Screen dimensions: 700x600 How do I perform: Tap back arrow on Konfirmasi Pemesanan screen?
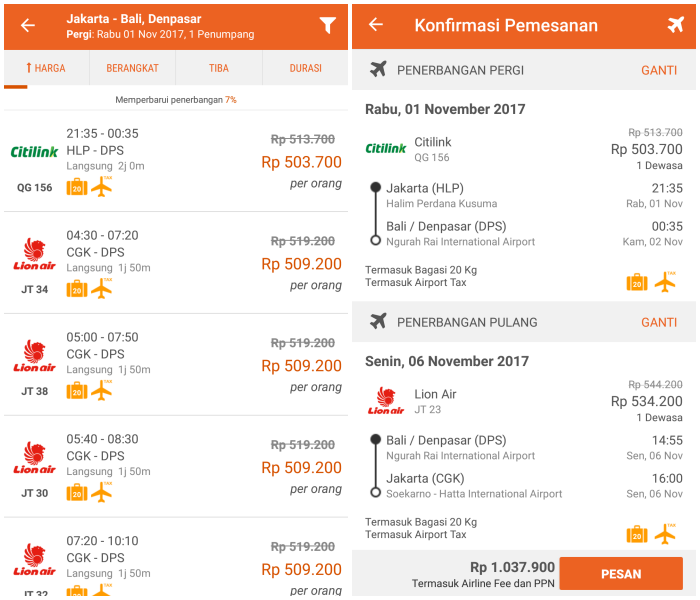tap(376, 25)
